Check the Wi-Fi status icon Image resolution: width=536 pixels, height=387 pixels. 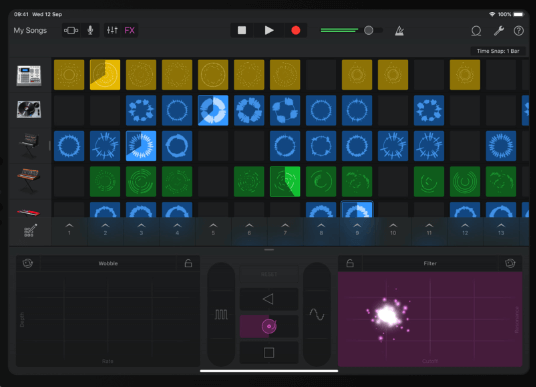click(492, 14)
